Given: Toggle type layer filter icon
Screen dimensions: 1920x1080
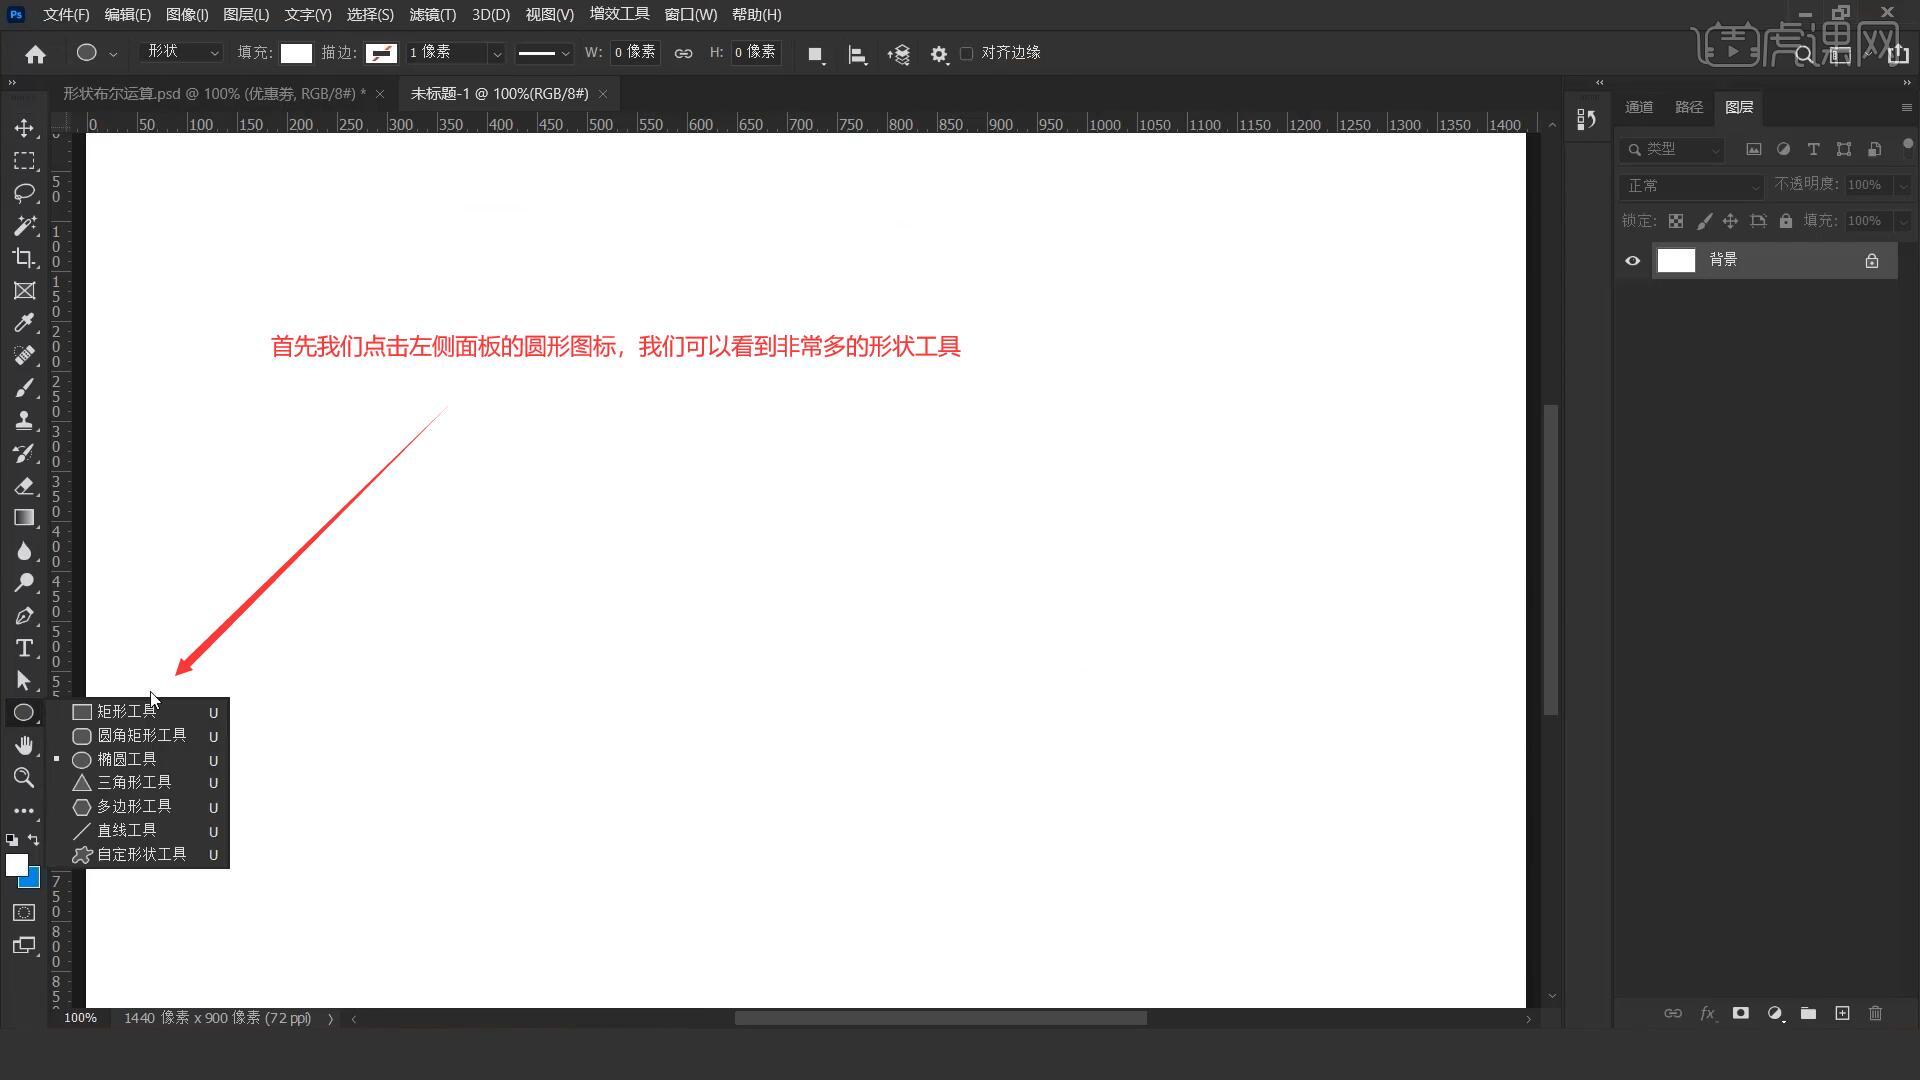Looking at the screenshot, I should coord(1813,149).
